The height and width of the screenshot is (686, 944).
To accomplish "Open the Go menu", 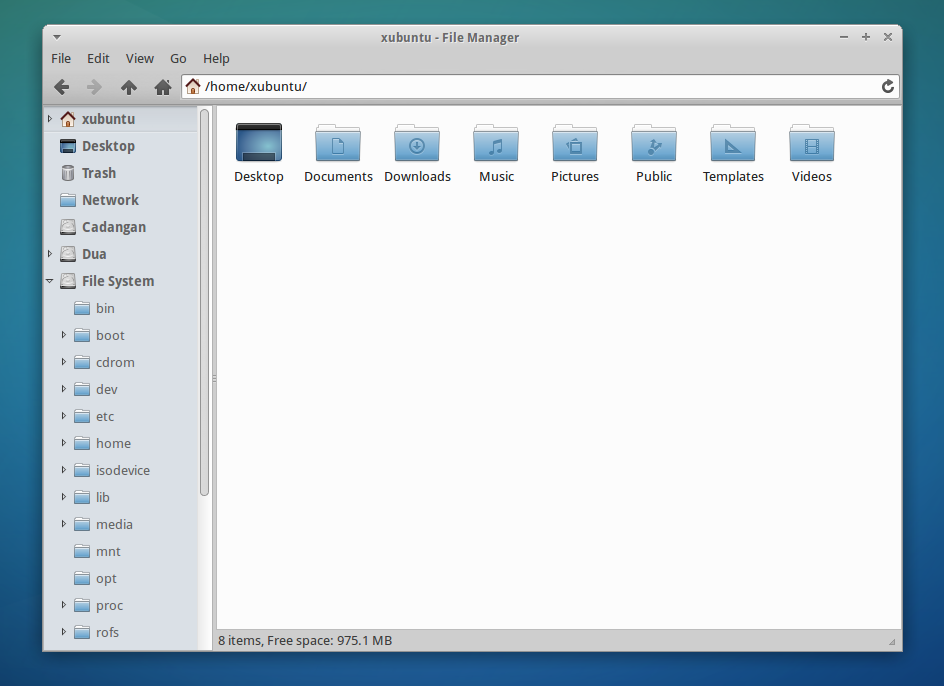I will click(178, 58).
